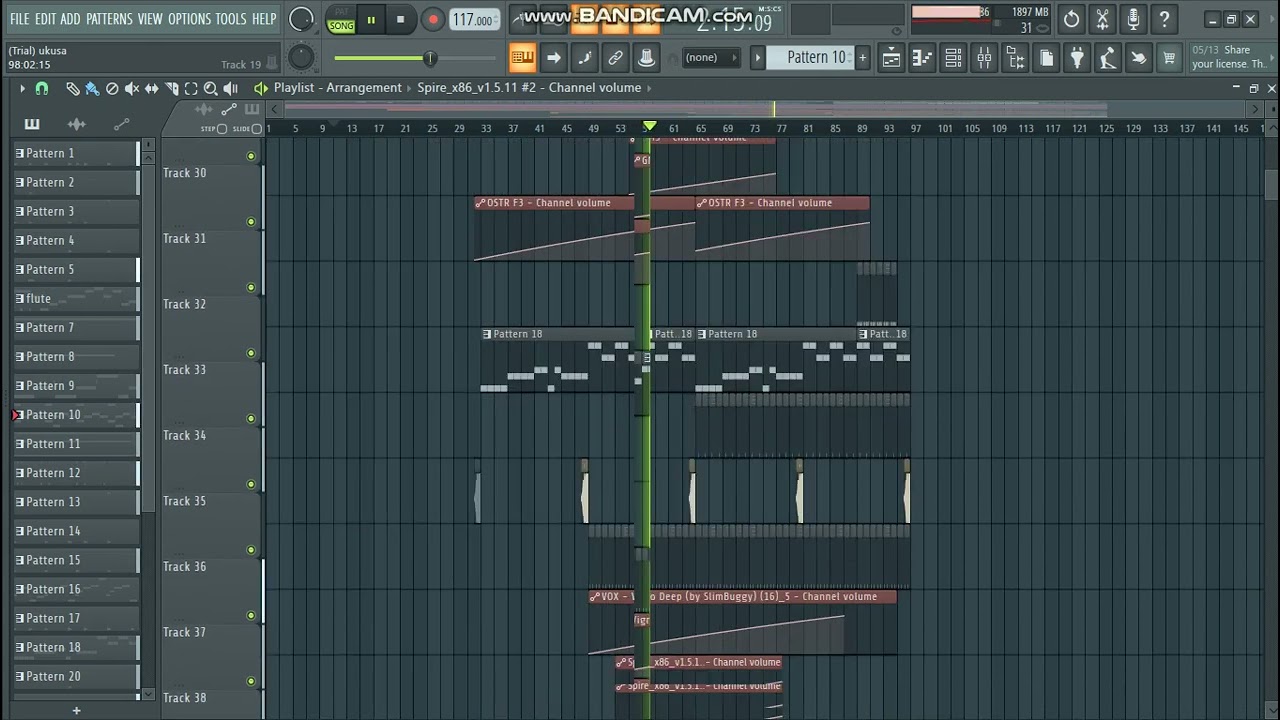
Task: Click the tempo tapper icon
Action: point(1107,59)
